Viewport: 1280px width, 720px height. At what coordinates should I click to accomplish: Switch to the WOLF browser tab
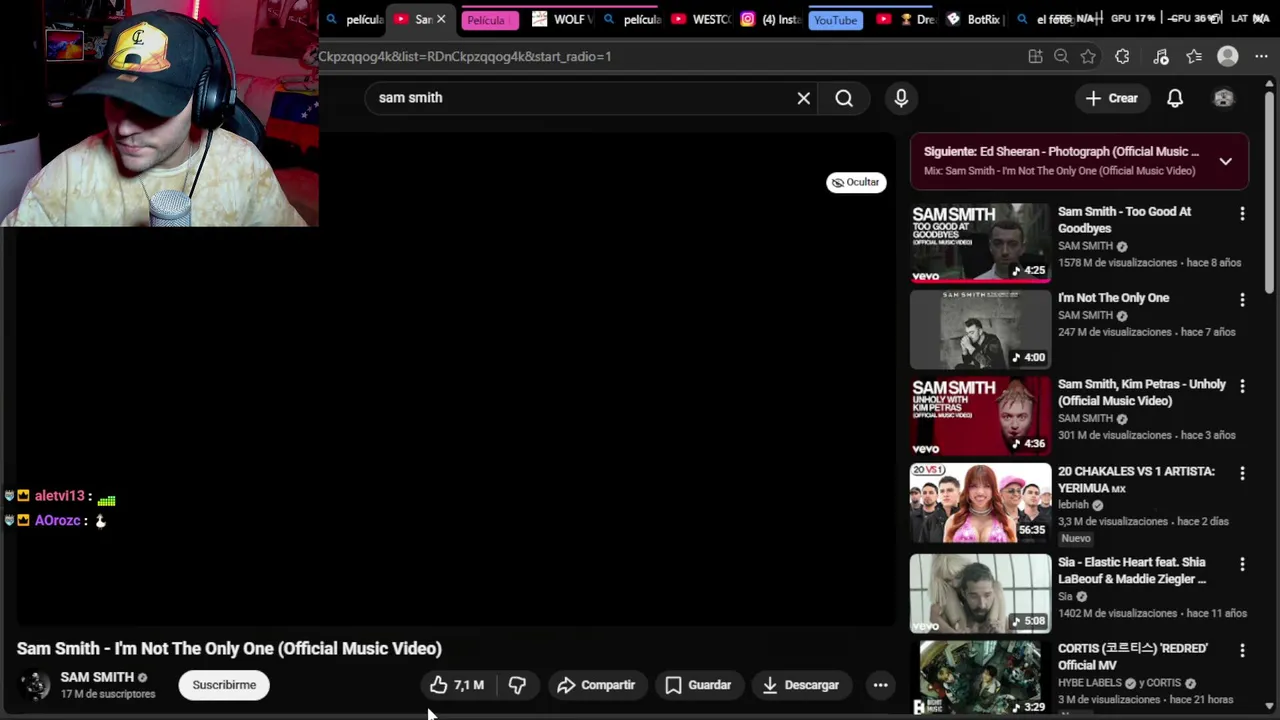coord(563,19)
